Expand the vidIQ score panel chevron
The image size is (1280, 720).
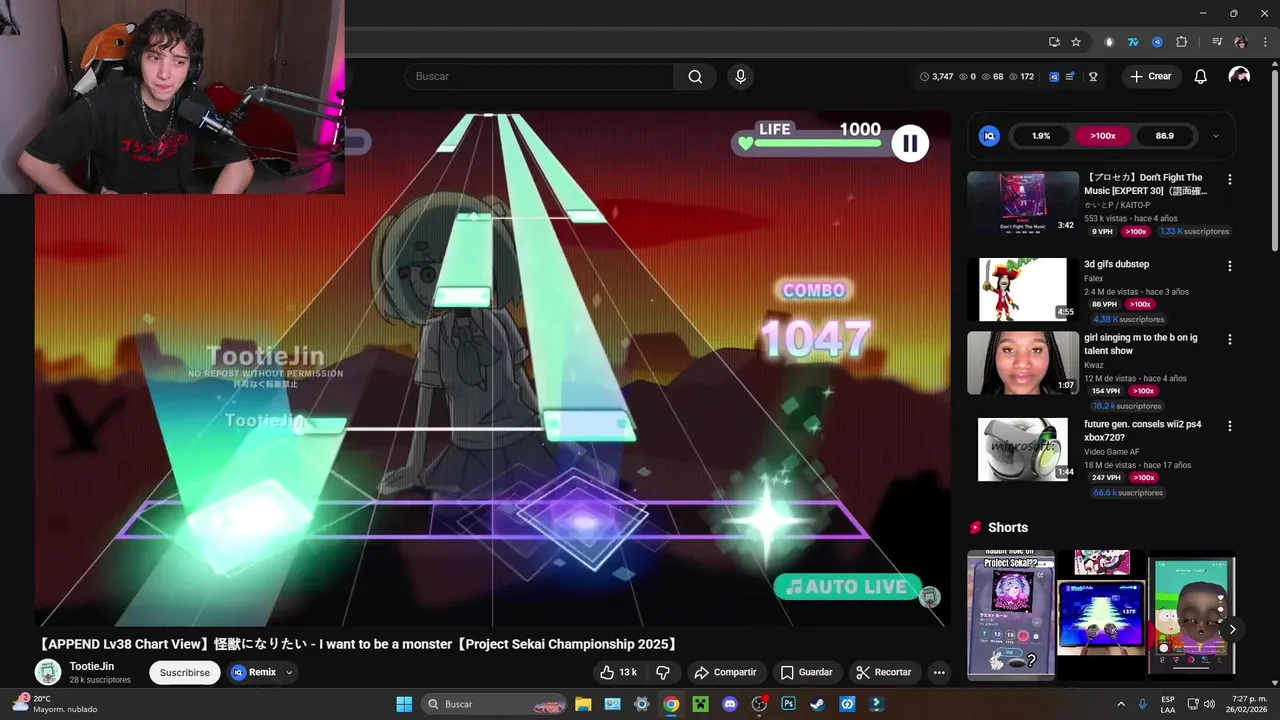[x=1216, y=136]
